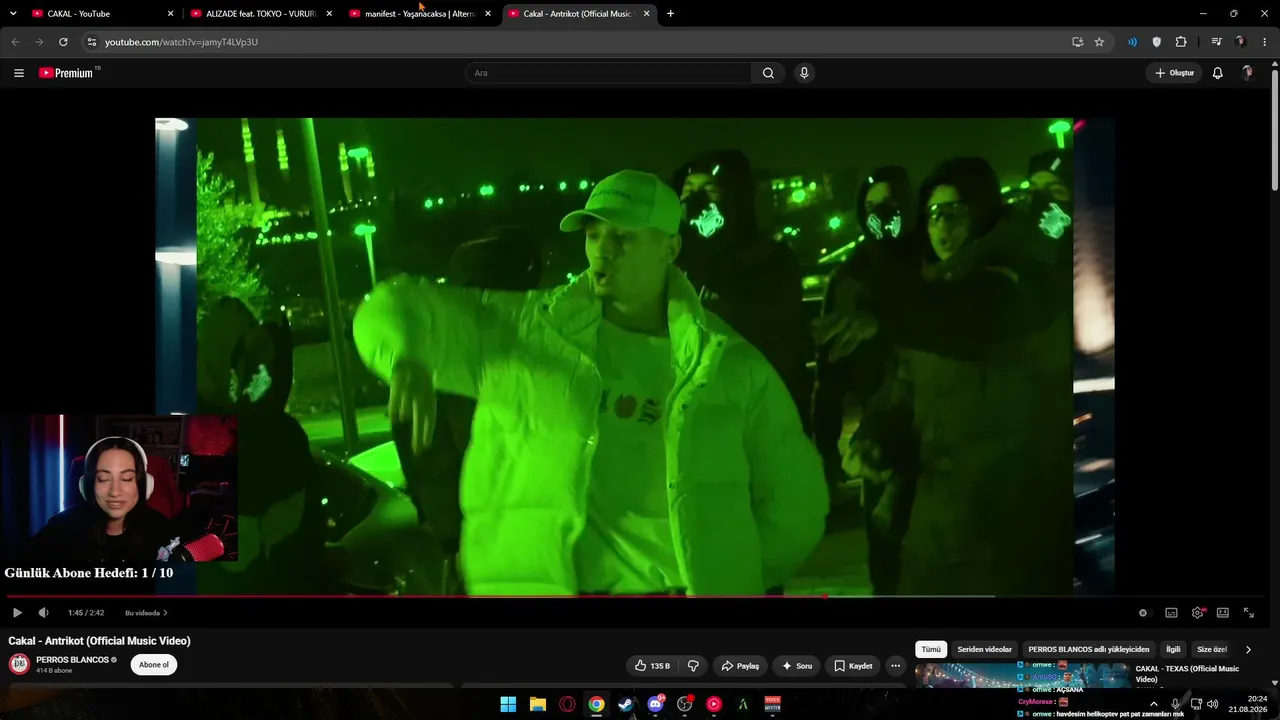Mute the video player volume
This screenshot has height=720, width=1280.
43,613
